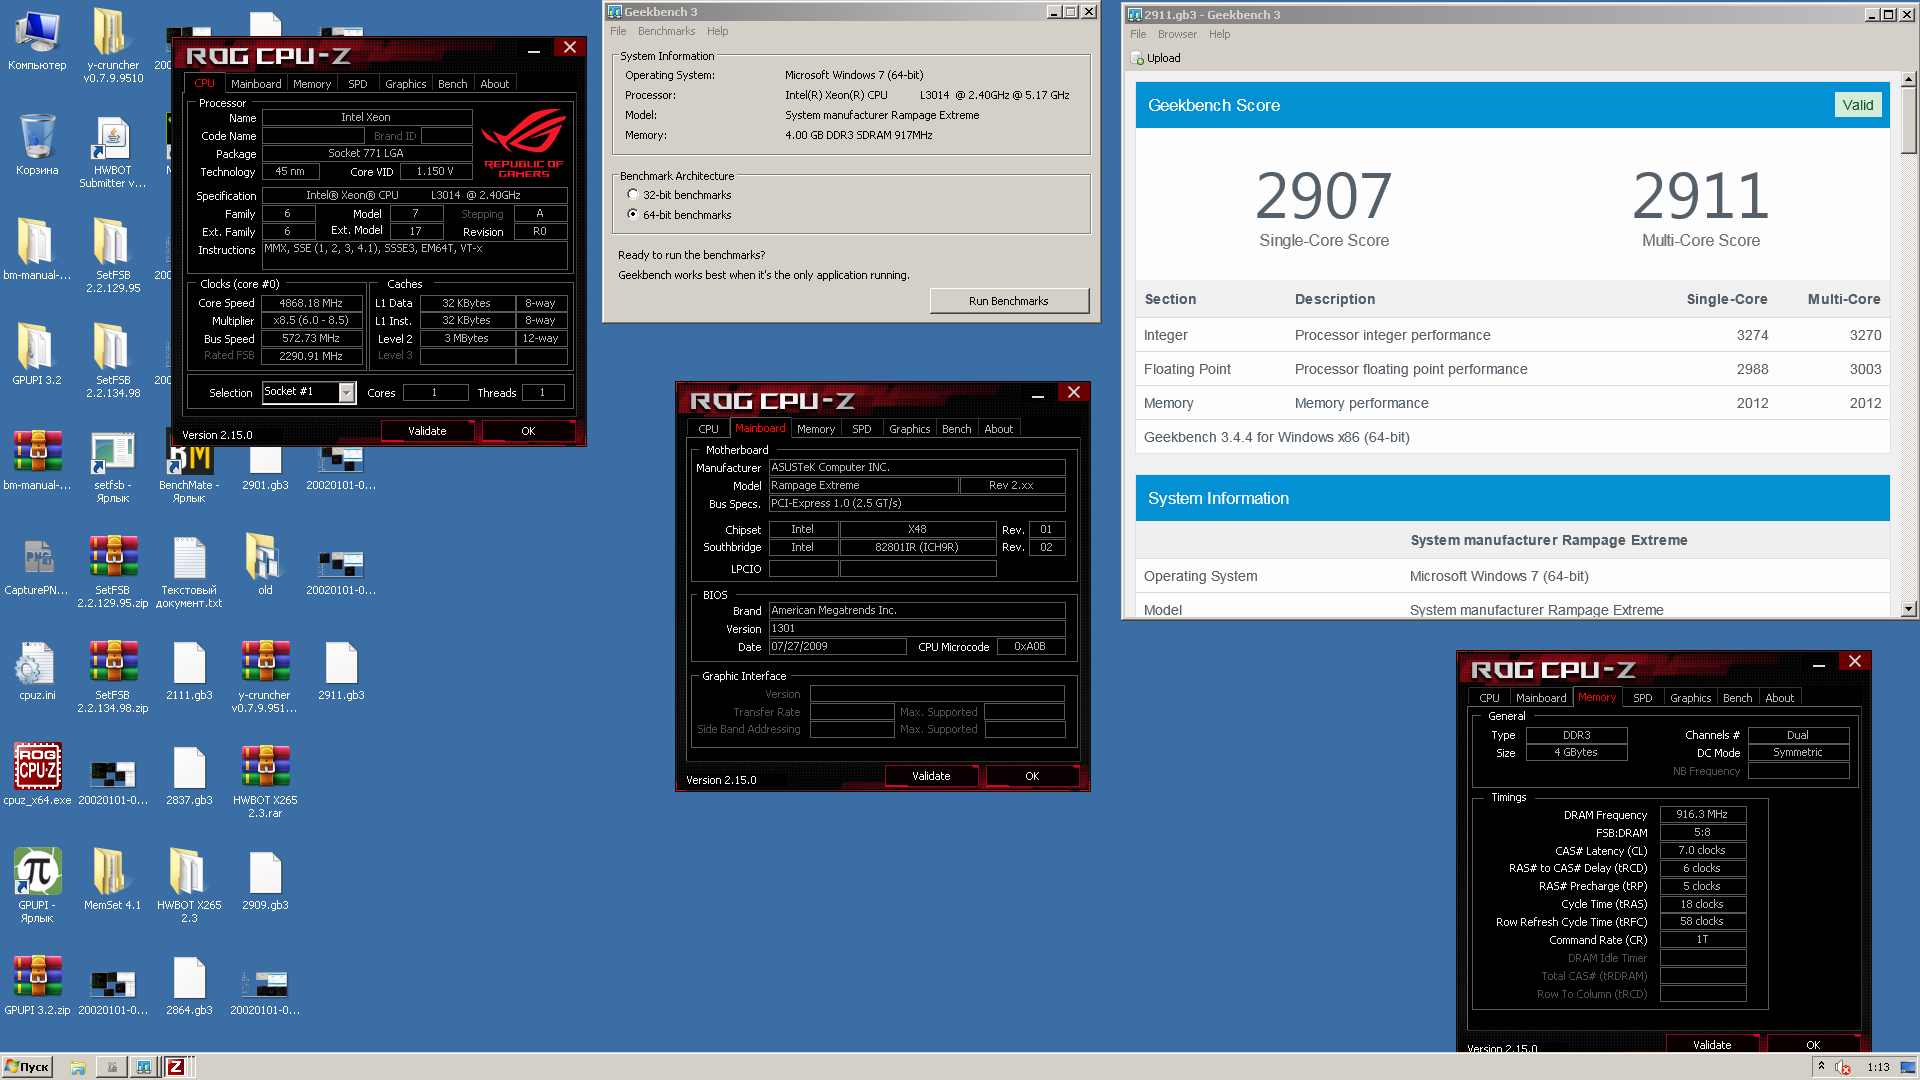
Task: Click Validate in the Mainboard CPU-Z window
Action: tap(931, 776)
